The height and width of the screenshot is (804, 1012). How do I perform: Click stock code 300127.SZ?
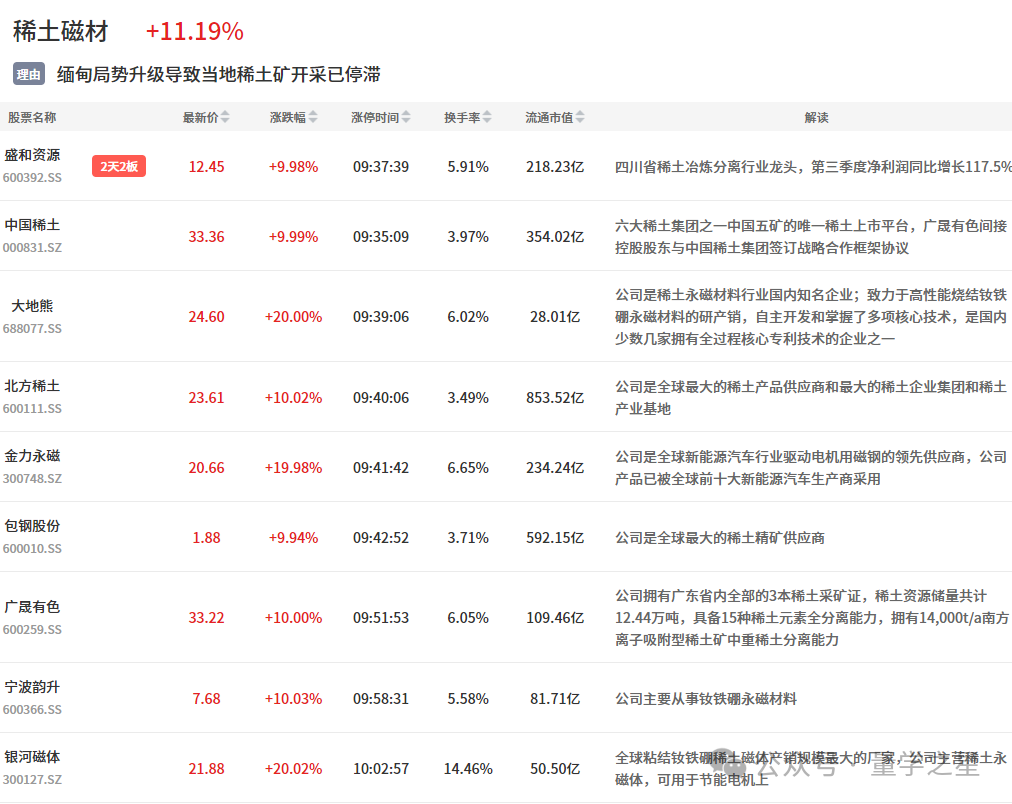coord(32,779)
